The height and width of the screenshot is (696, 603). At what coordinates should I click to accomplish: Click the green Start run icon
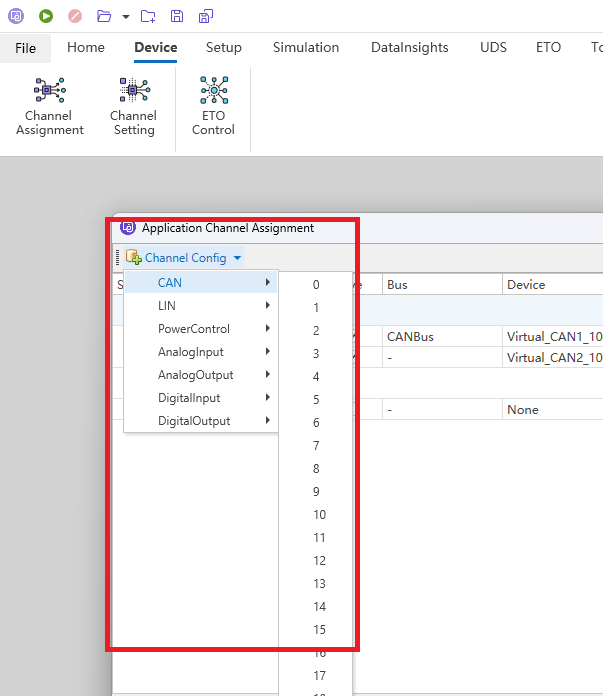click(x=46, y=16)
